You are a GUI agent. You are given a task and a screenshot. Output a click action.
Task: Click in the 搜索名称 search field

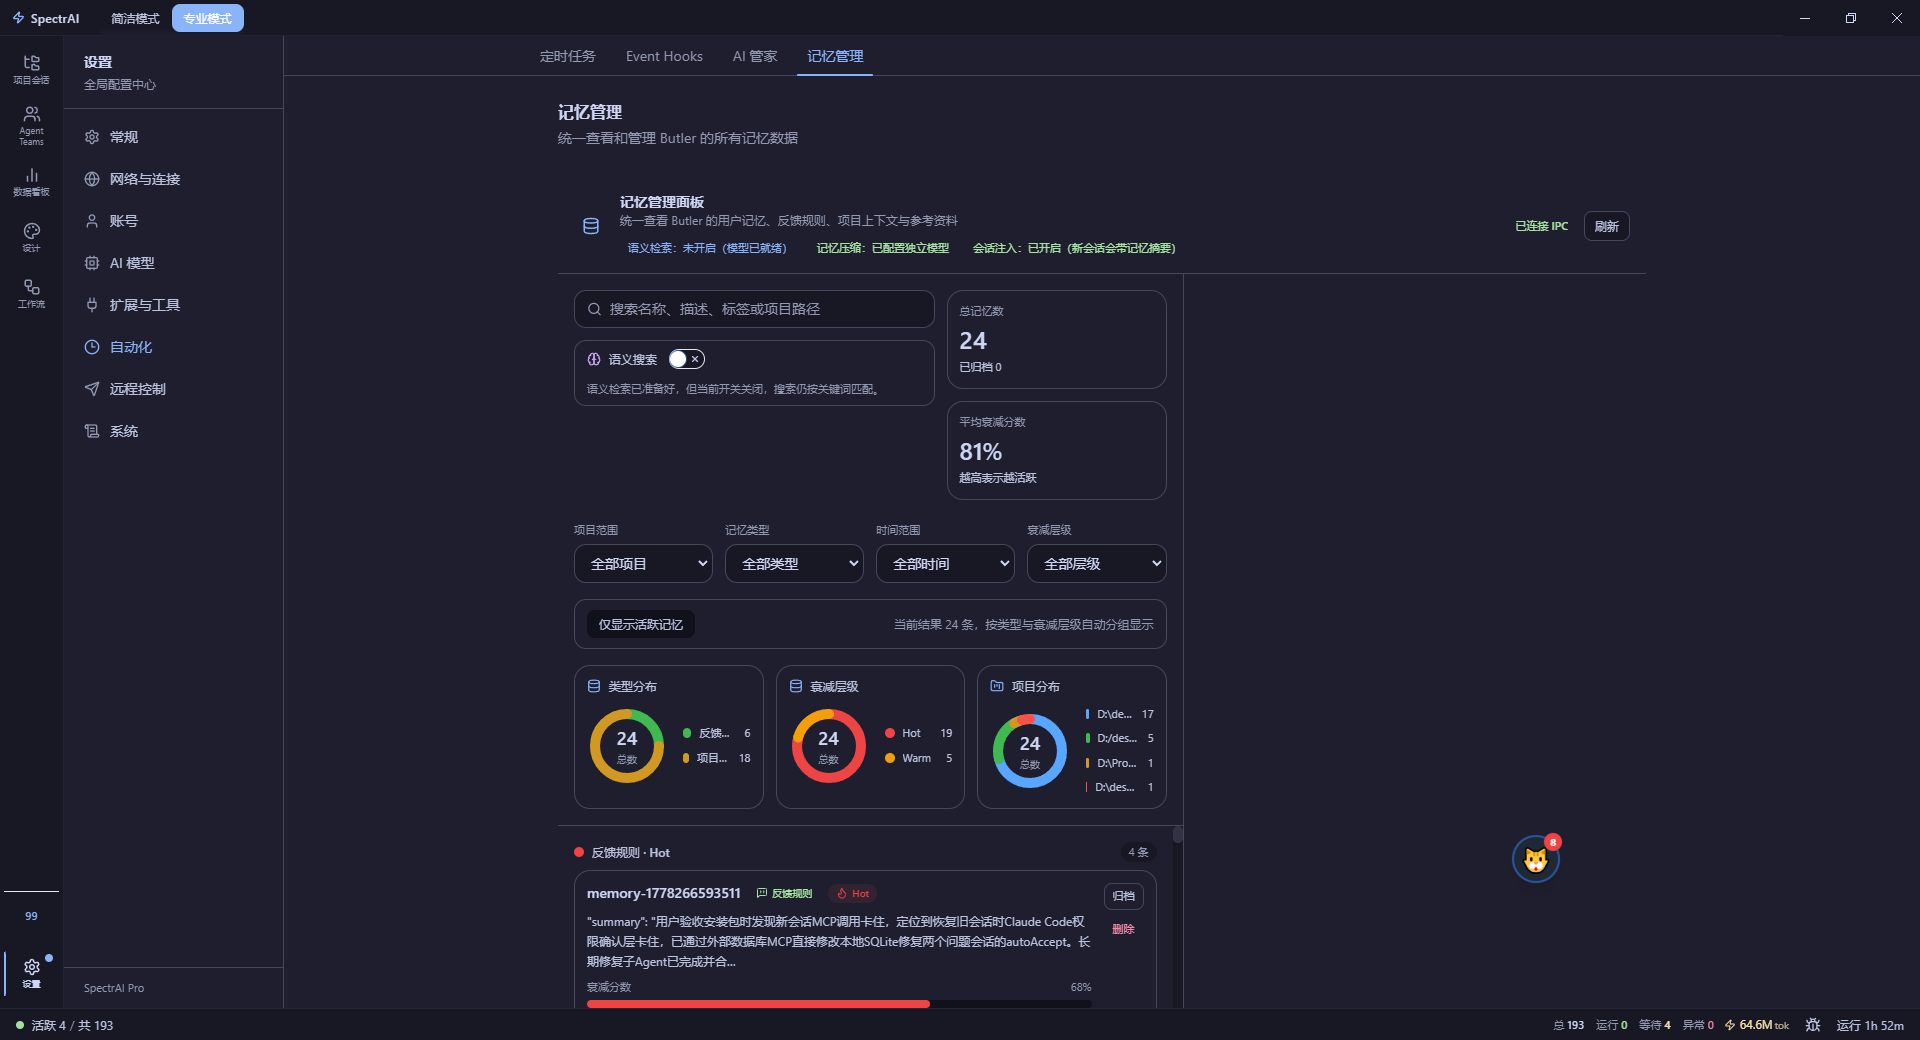754,309
